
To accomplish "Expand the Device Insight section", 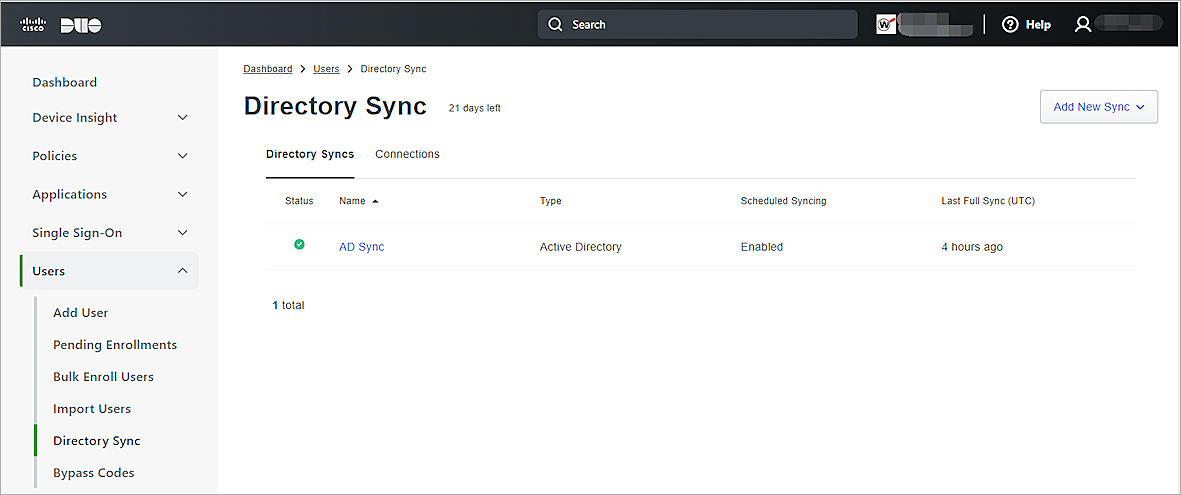I will (x=182, y=118).
